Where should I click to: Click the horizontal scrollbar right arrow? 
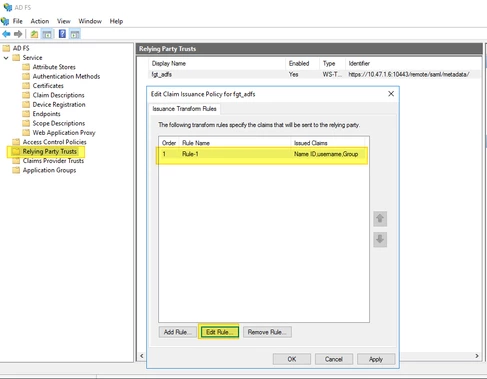477,356
